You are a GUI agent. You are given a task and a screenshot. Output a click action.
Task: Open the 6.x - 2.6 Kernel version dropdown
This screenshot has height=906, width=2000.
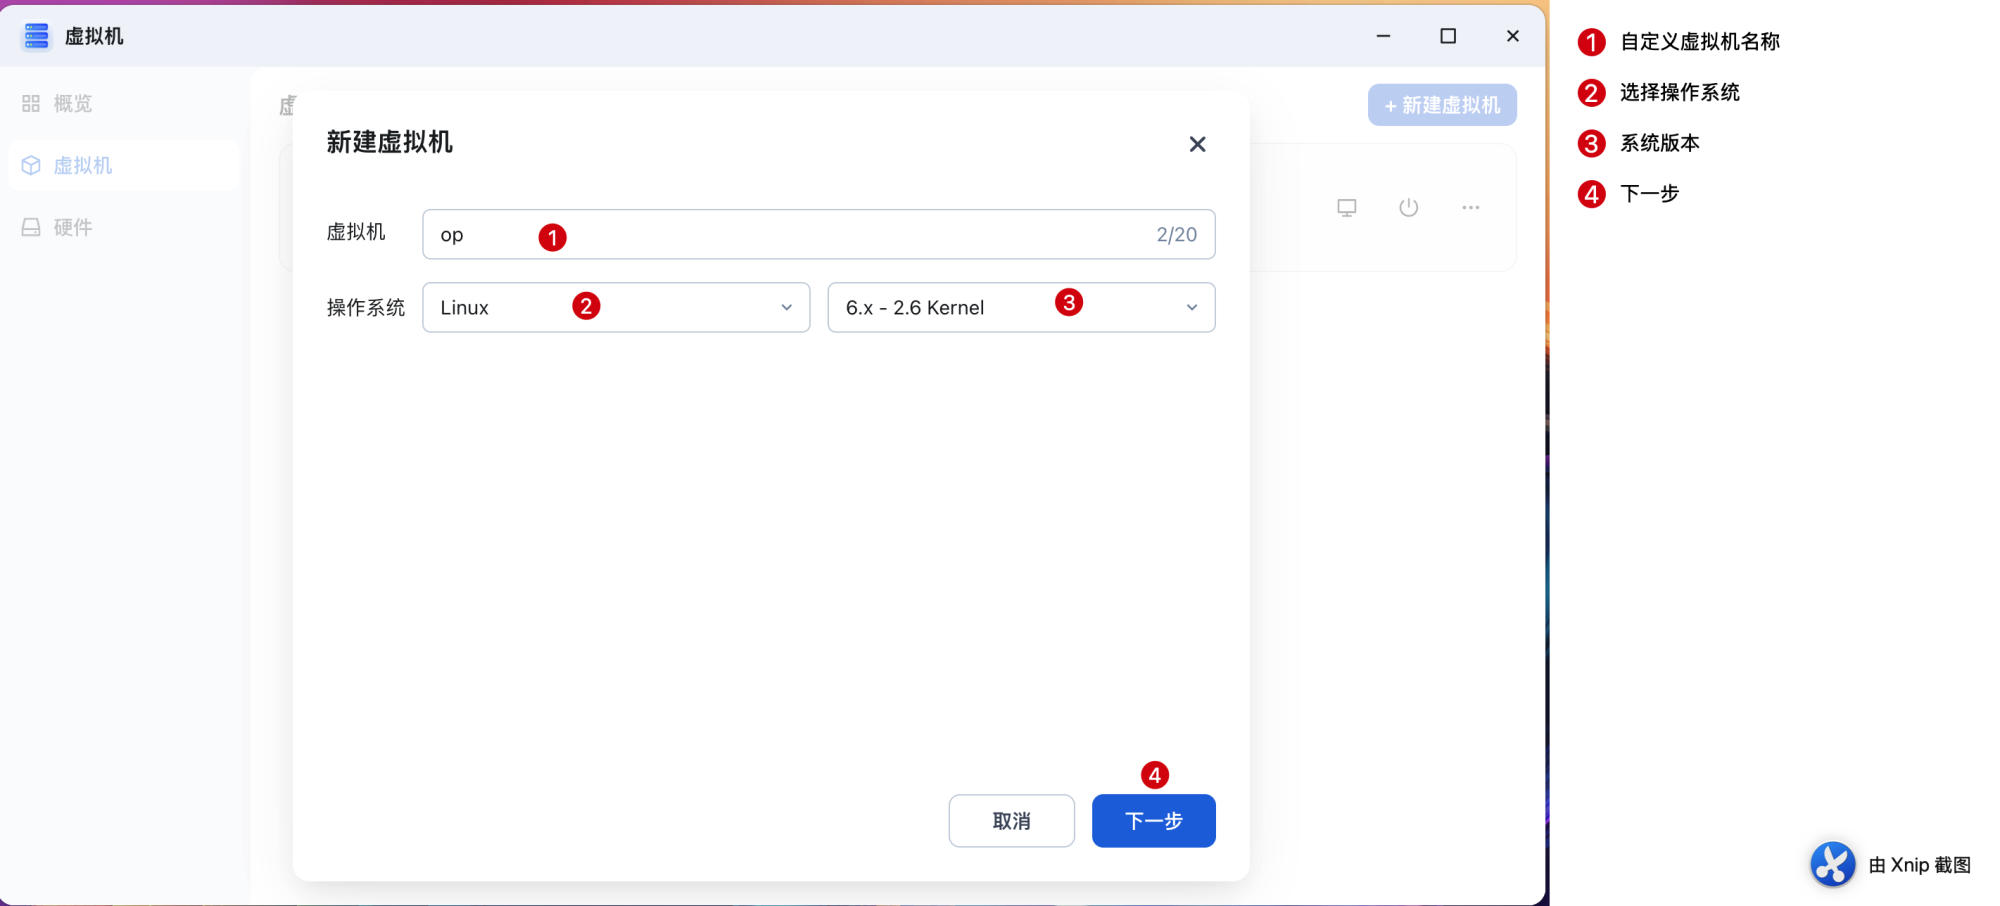[x=1020, y=308]
